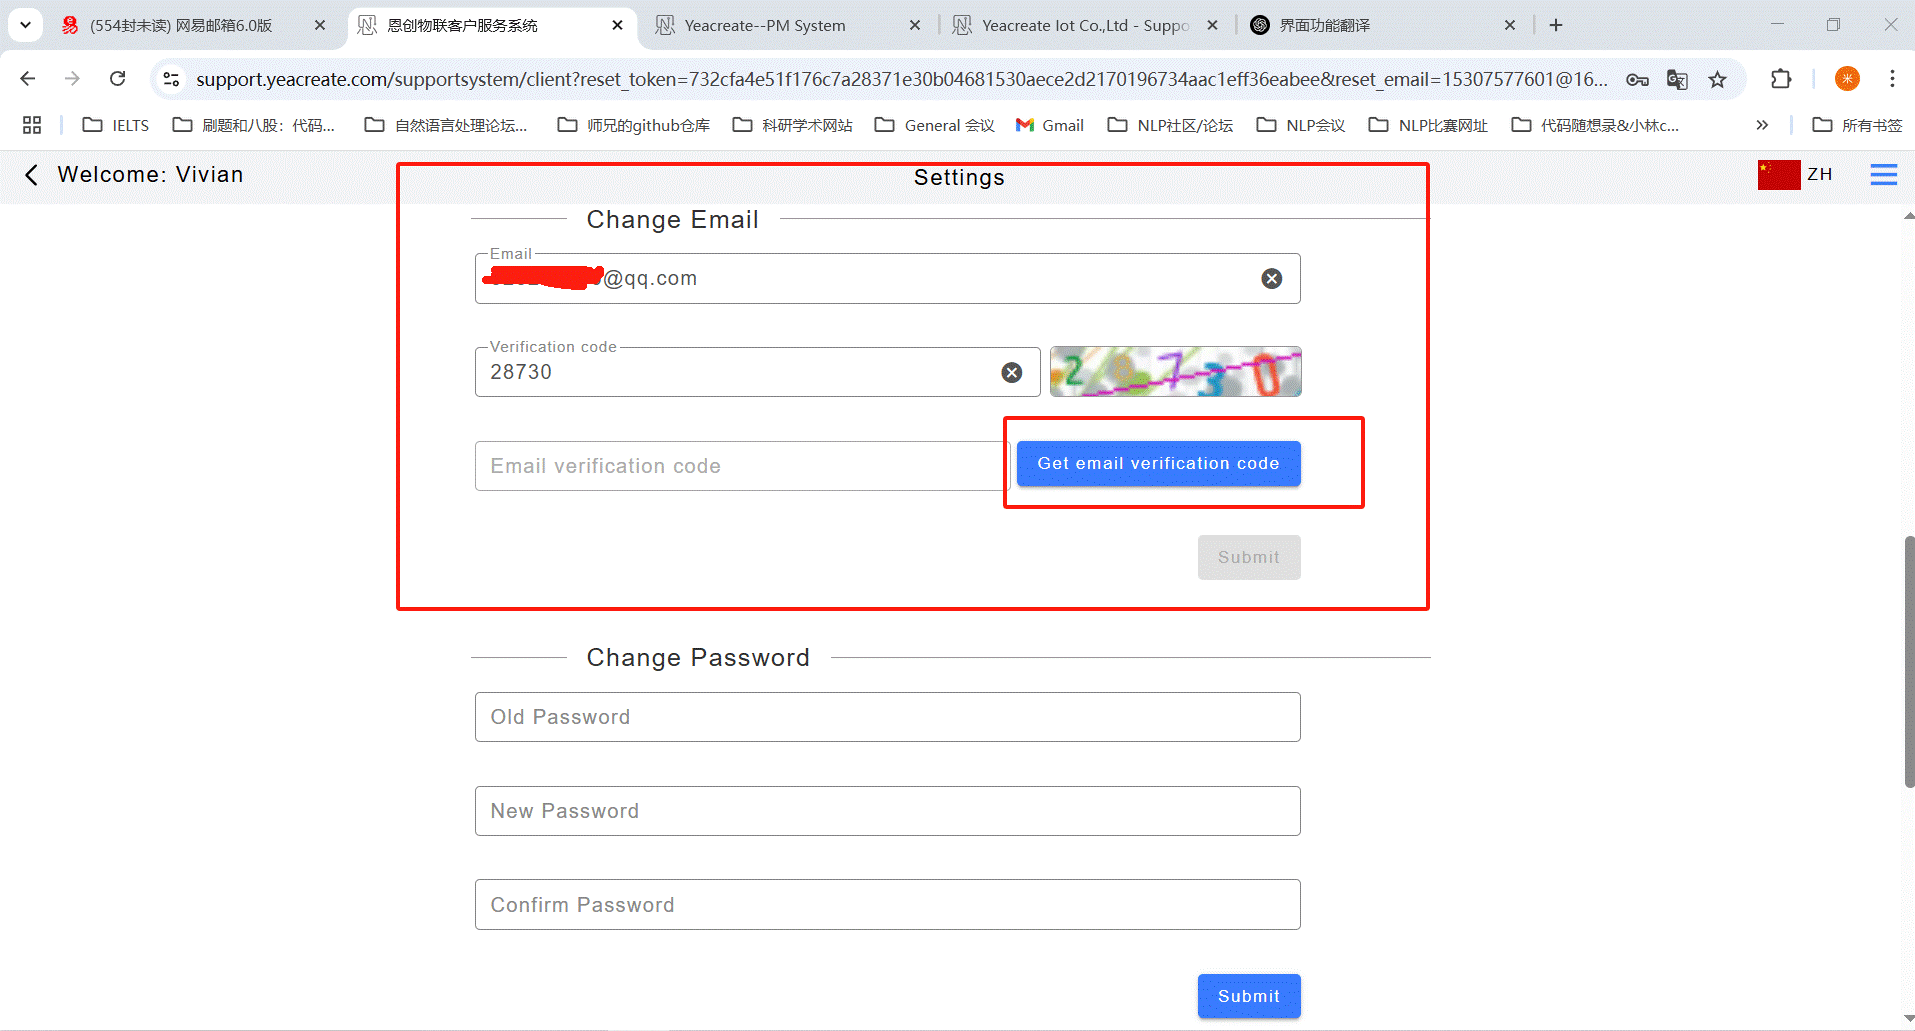
Task: Submit the Change Password form
Action: click(1248, 996)
